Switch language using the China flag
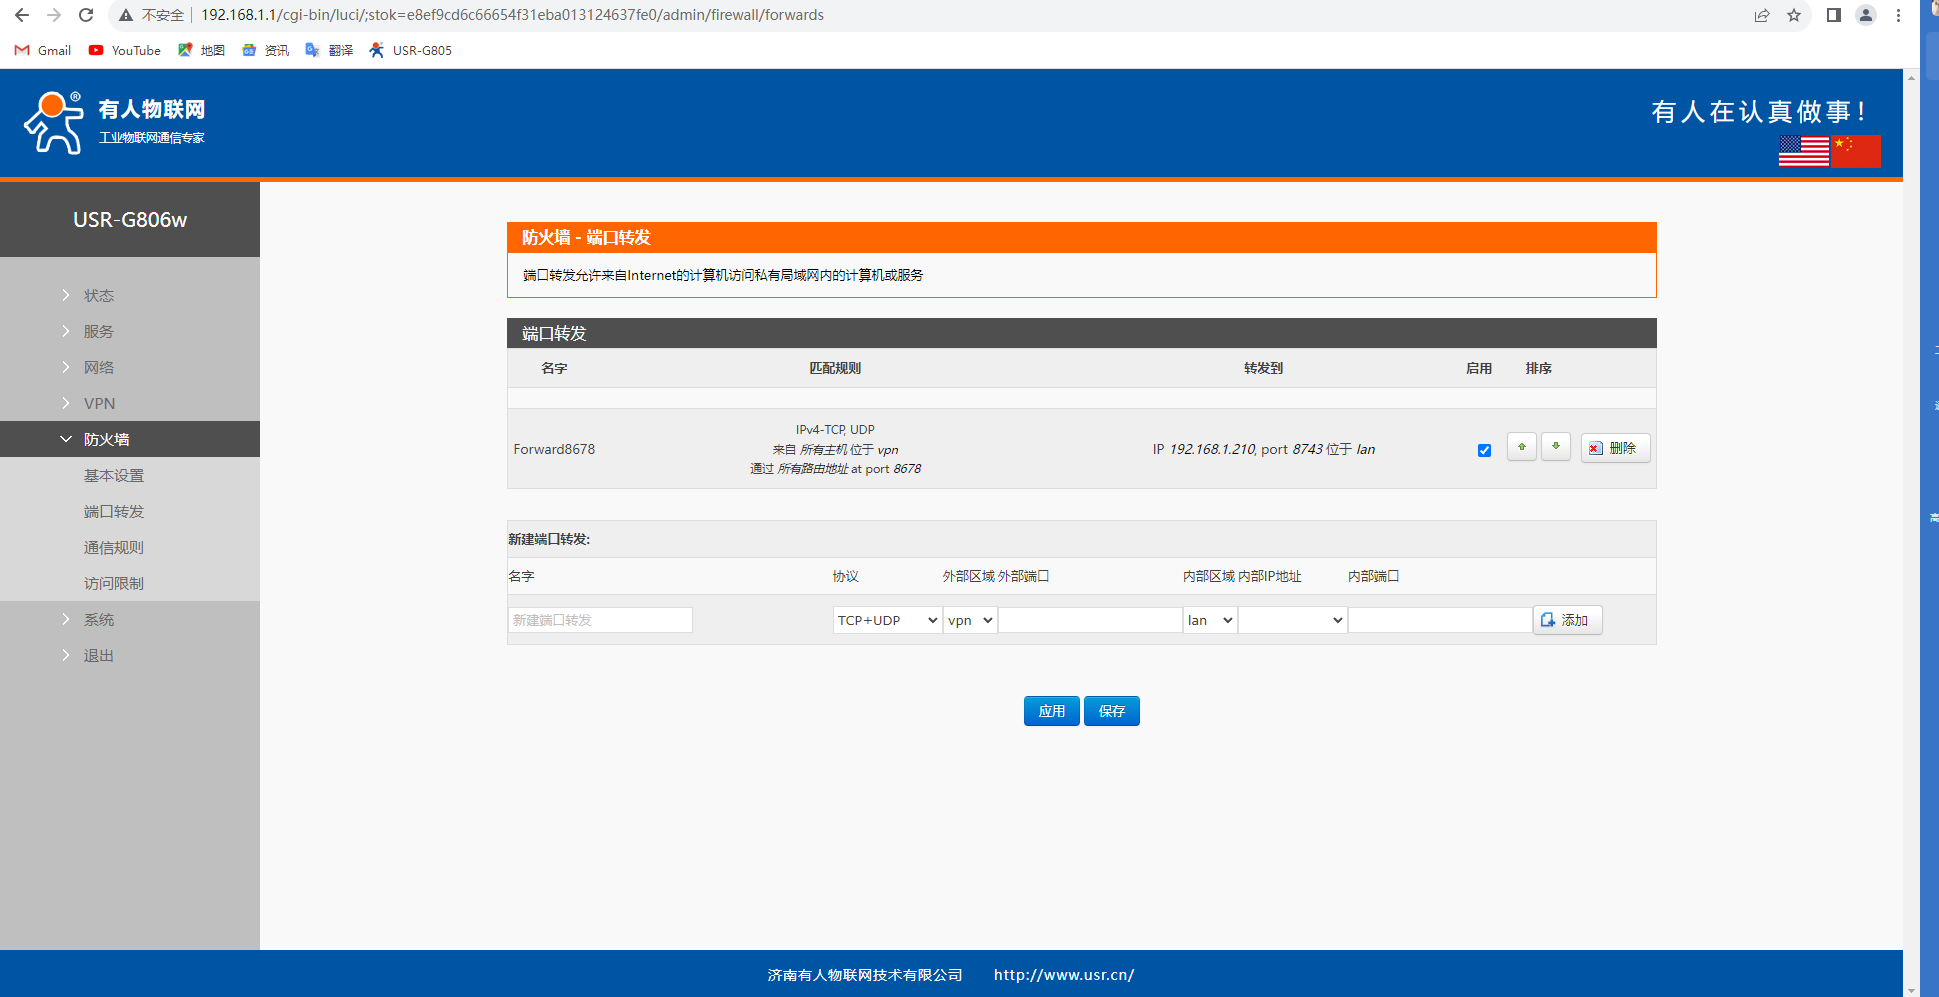 point(1856,151)
